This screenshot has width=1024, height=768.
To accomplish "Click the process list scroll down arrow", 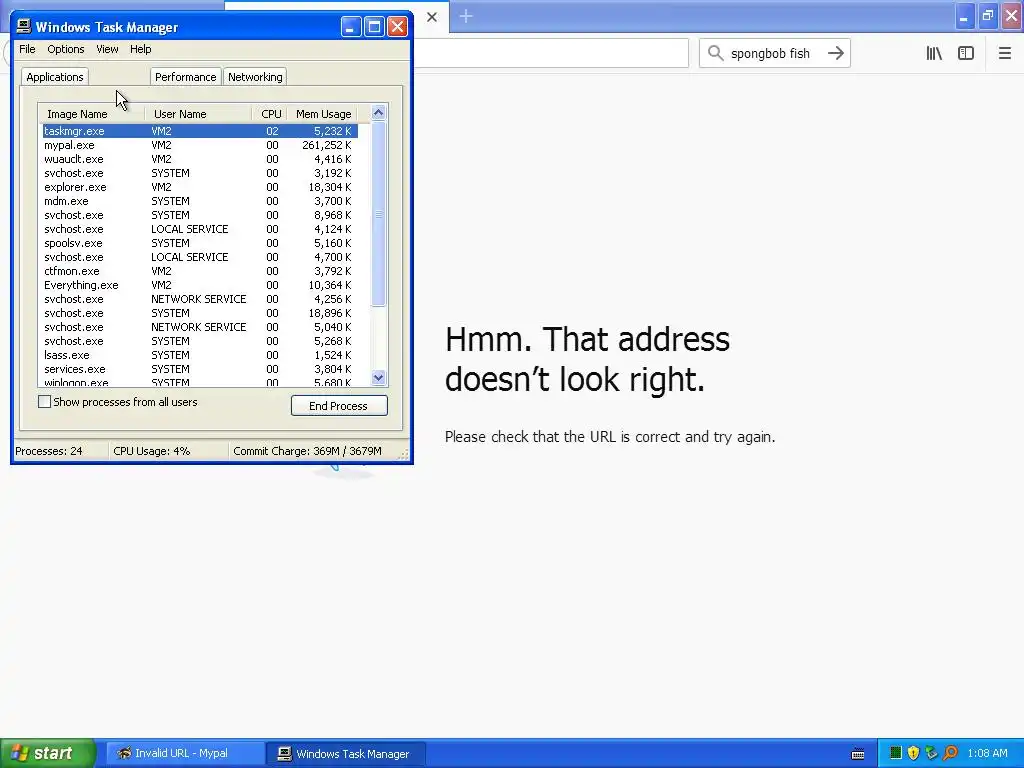I will pos(378,377).
